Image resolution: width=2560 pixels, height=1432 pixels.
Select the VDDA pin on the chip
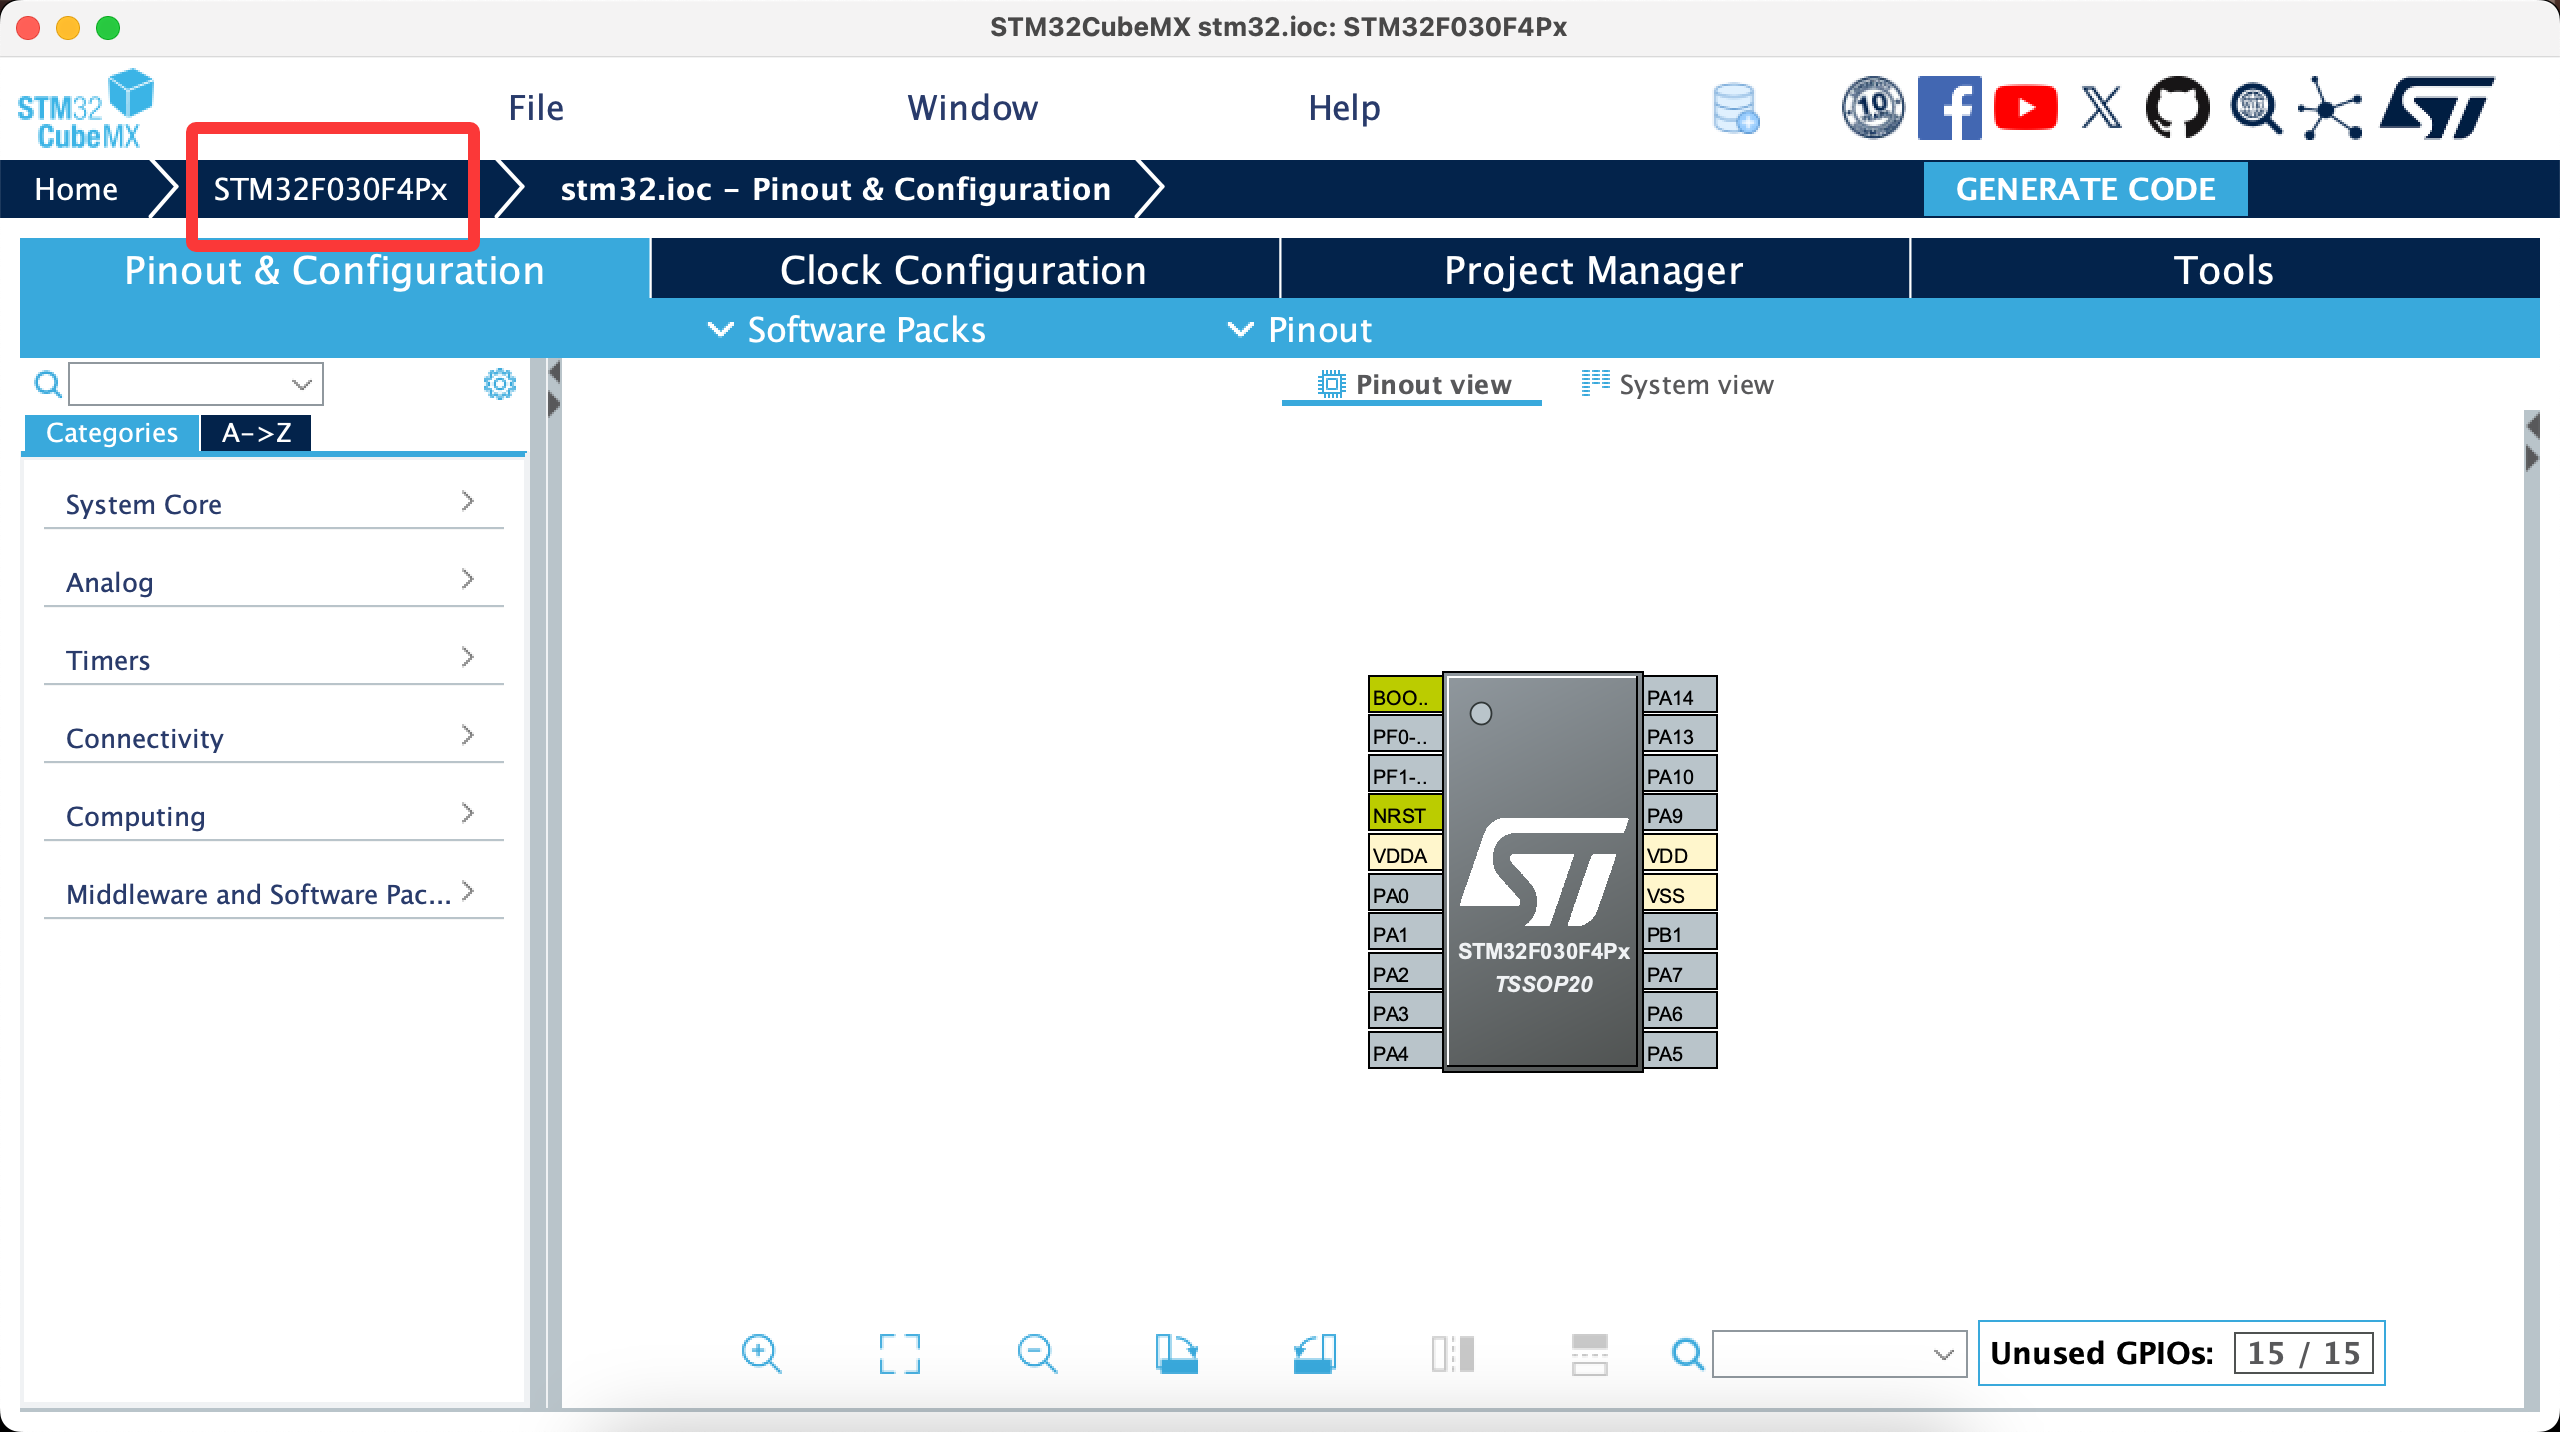click(1405, 855)
